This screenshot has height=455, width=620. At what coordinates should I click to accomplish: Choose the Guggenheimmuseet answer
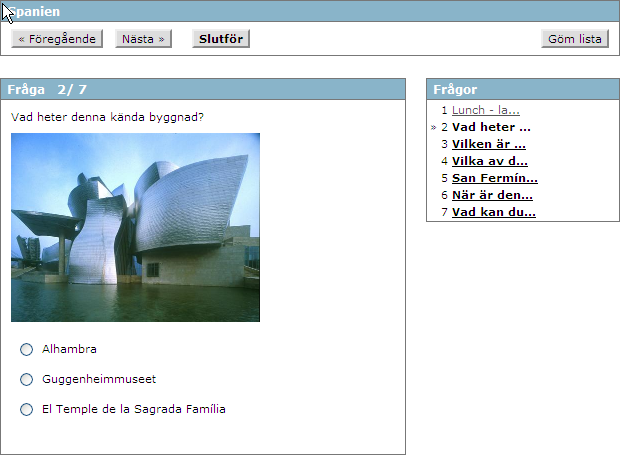click(26, 379)
